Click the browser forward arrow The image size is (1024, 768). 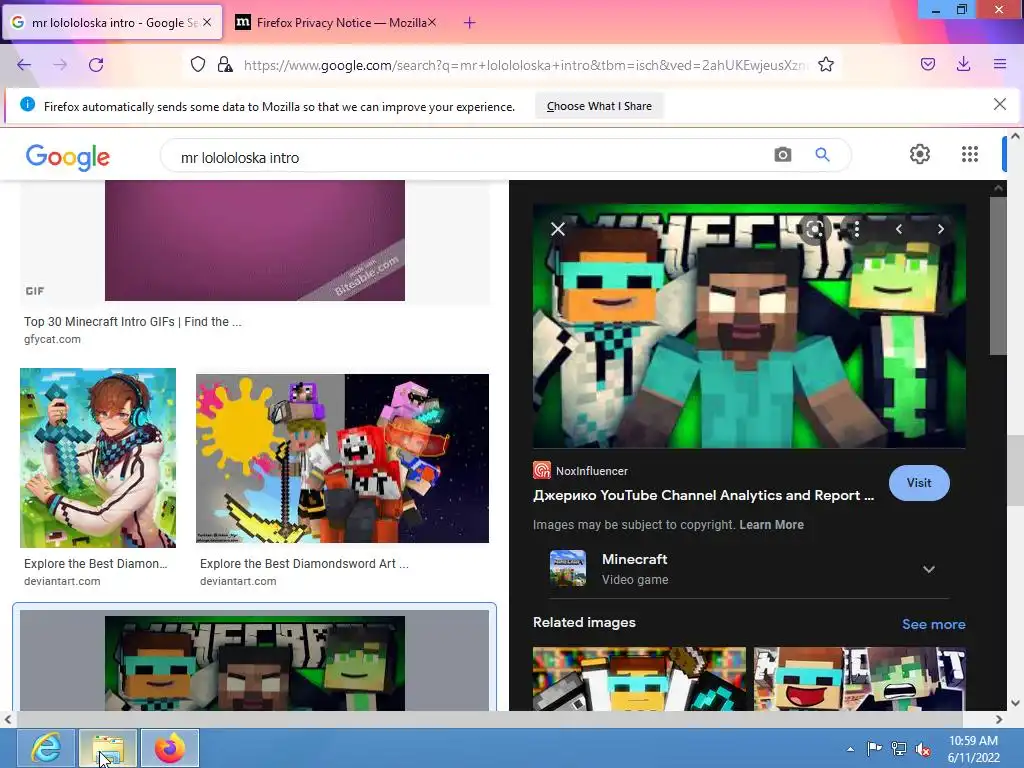(x=60, y=65)
